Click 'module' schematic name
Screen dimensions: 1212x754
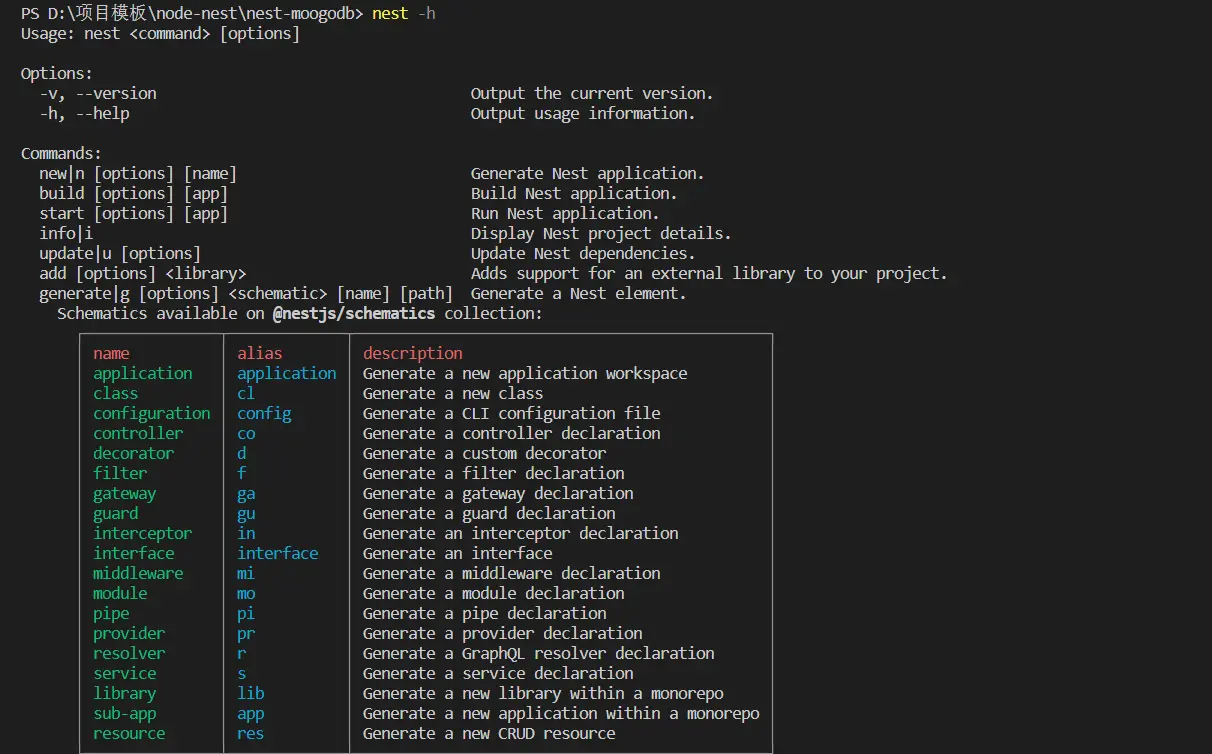coord(120,593)
